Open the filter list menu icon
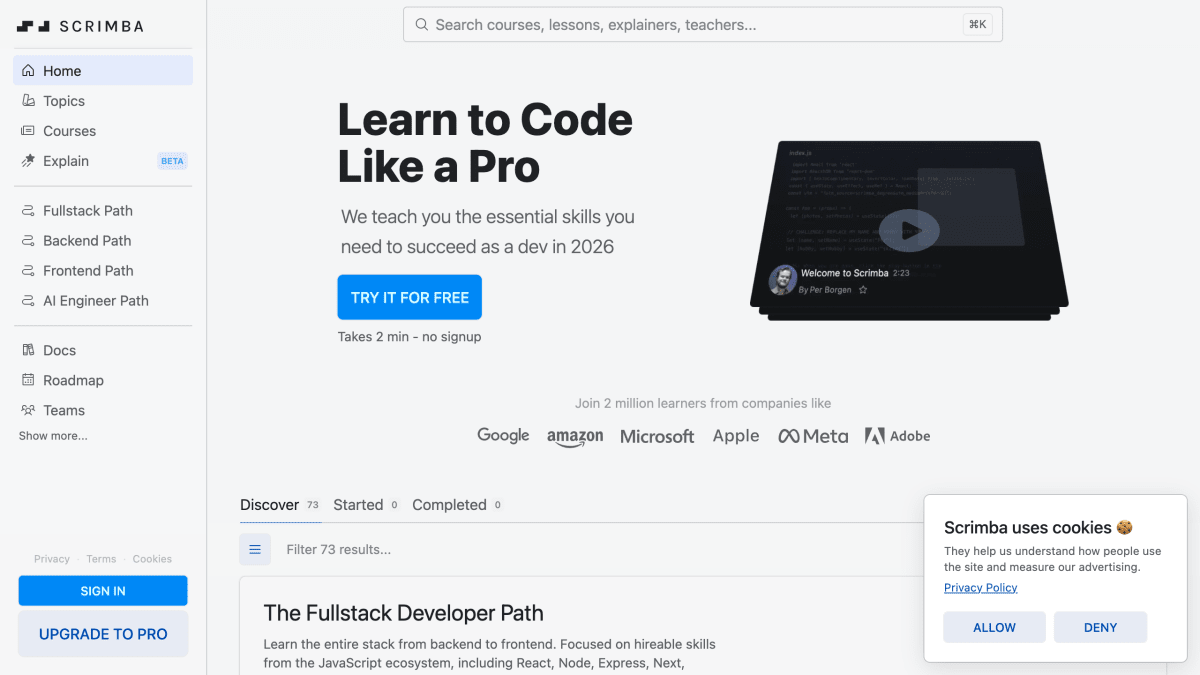 (255, 549)
